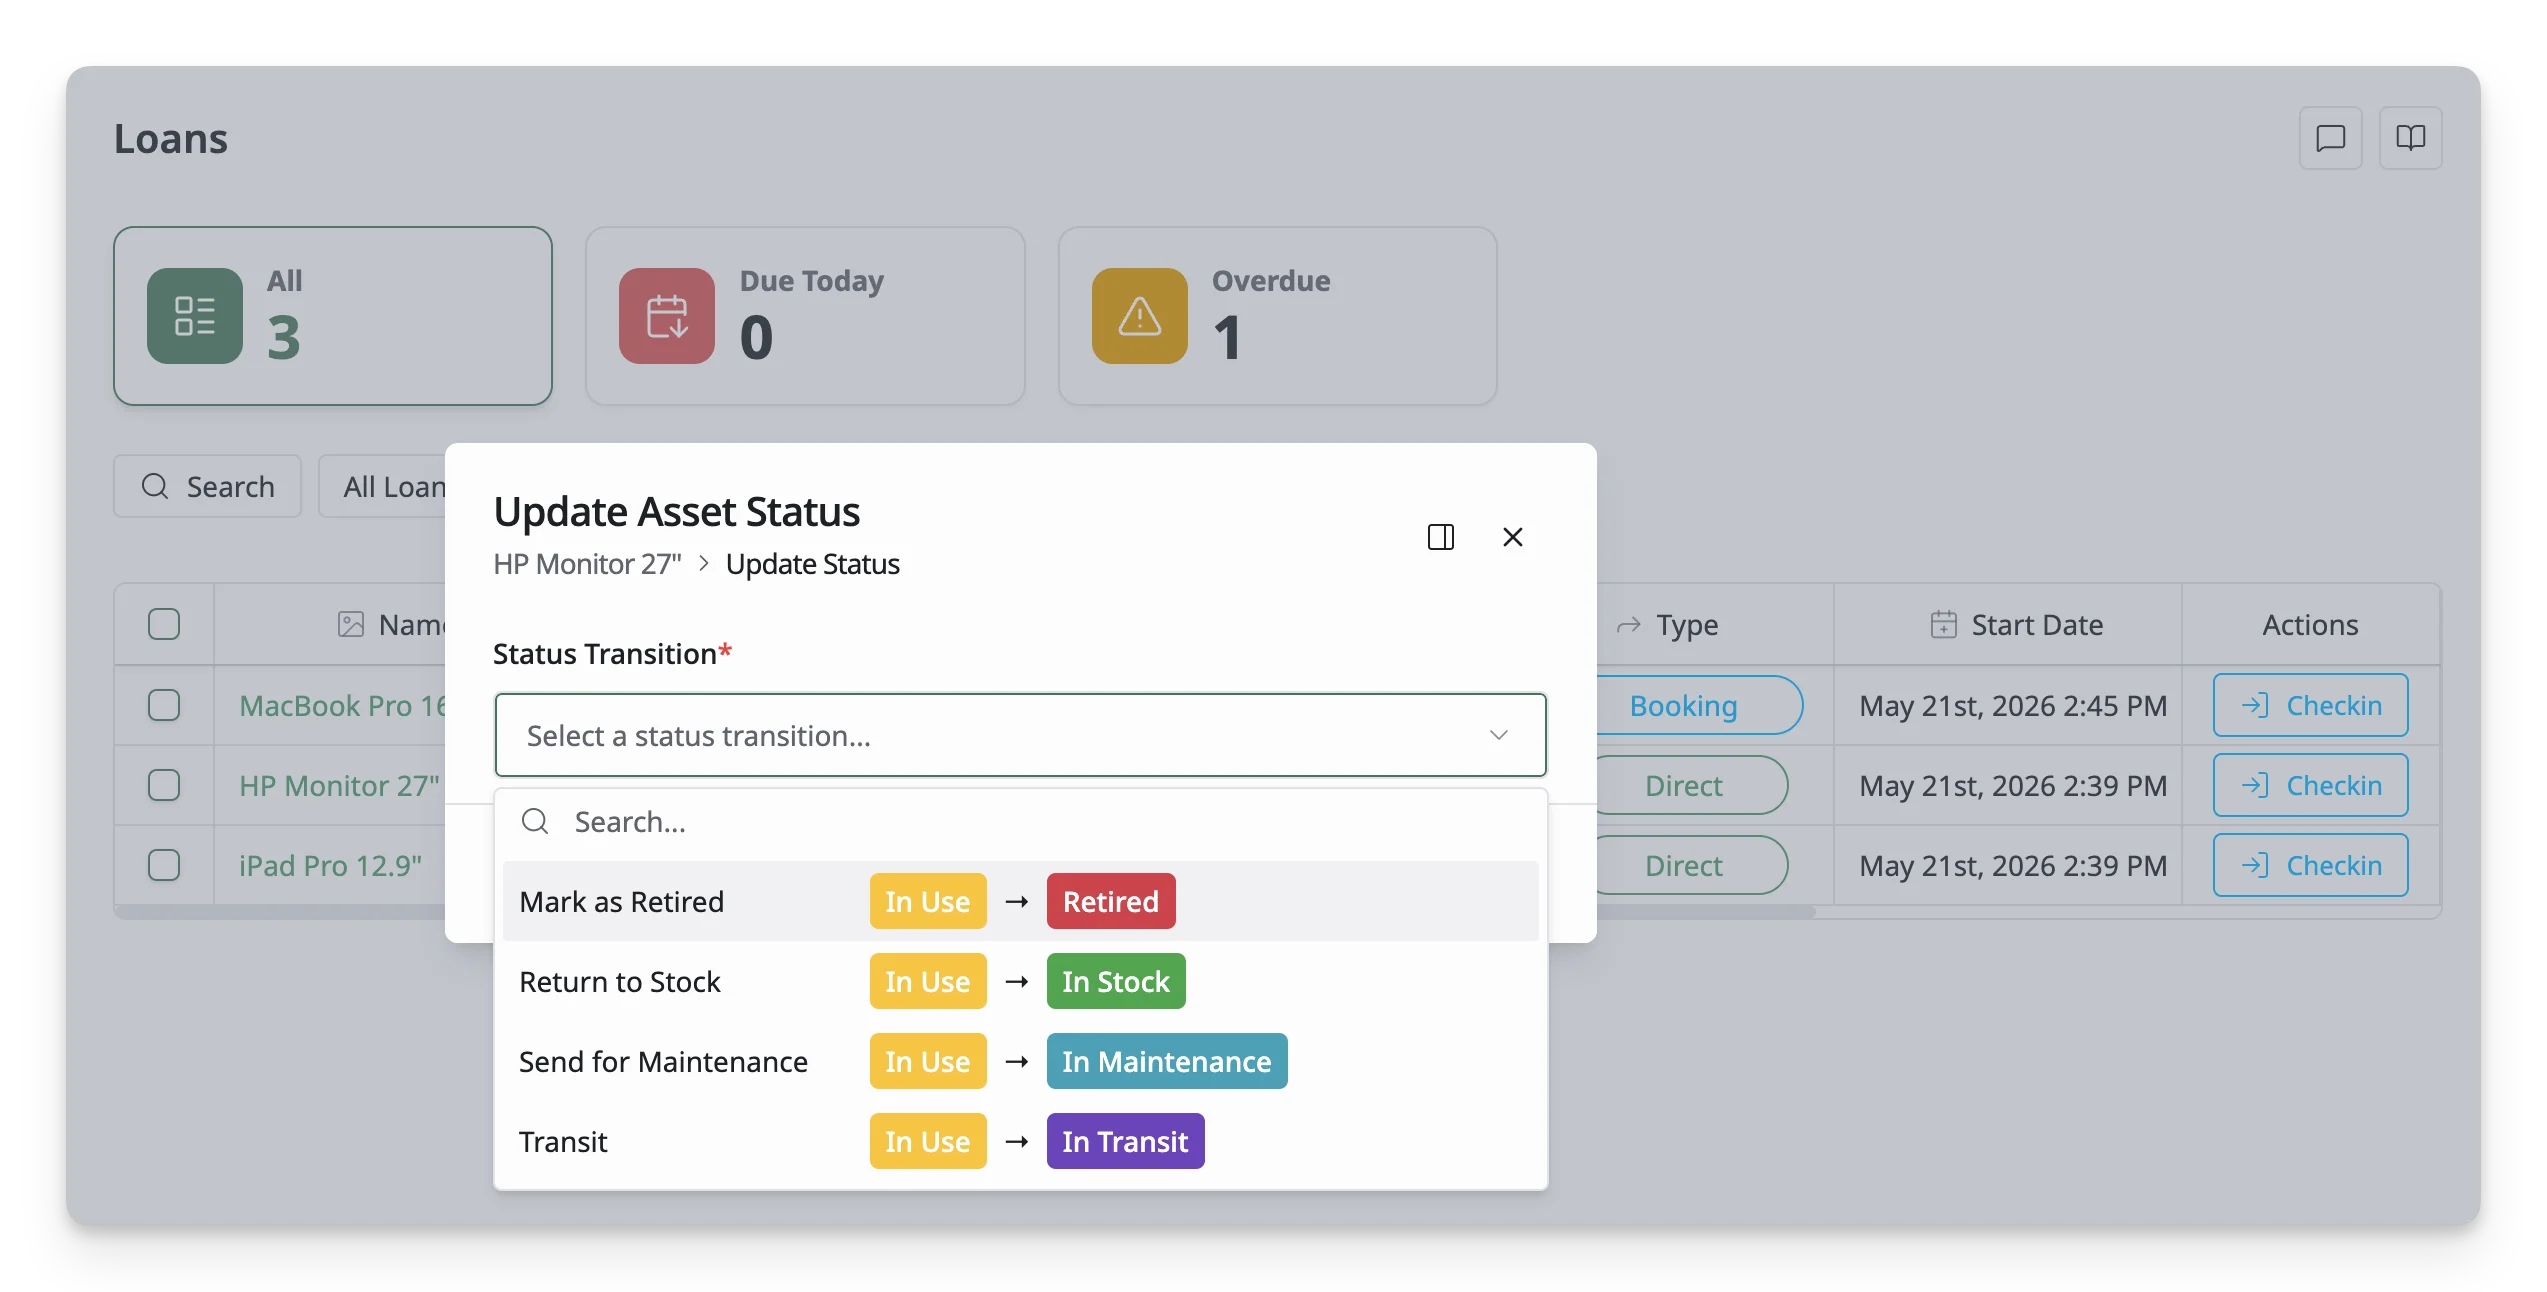Click the calendar icon in Start Date header

[x=1943, y=625]
